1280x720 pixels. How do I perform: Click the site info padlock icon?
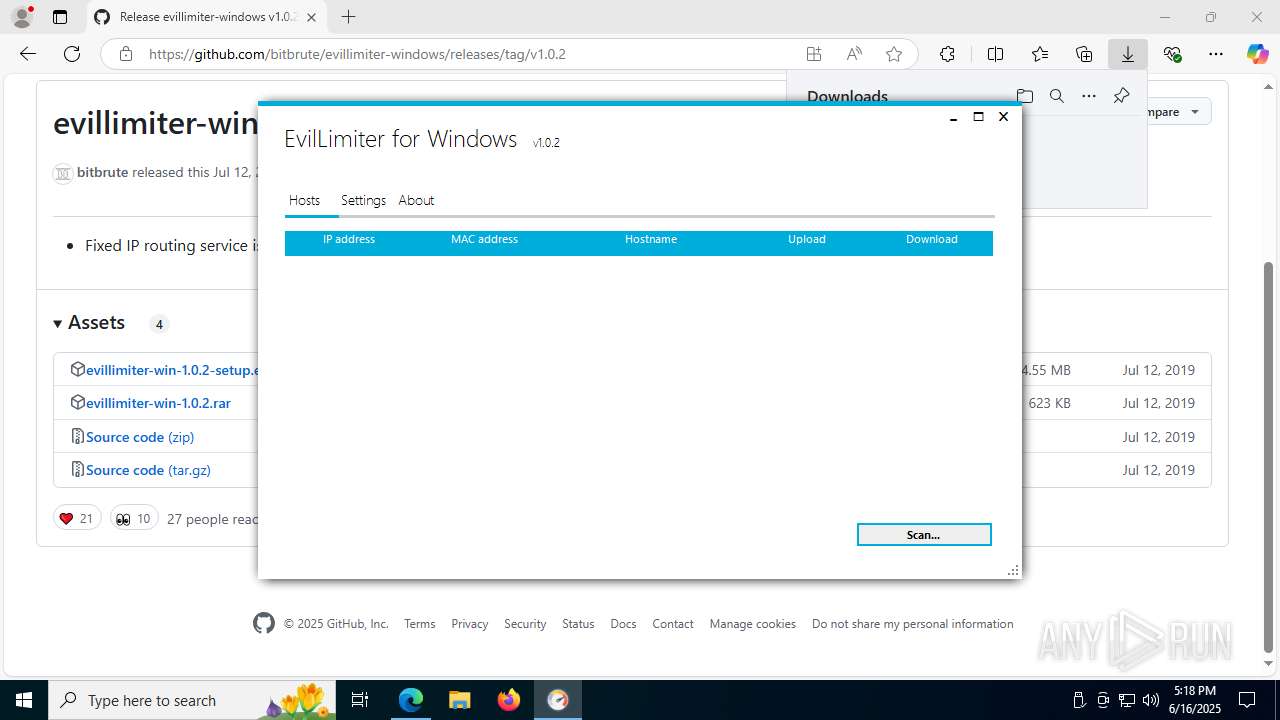[126, 54]
